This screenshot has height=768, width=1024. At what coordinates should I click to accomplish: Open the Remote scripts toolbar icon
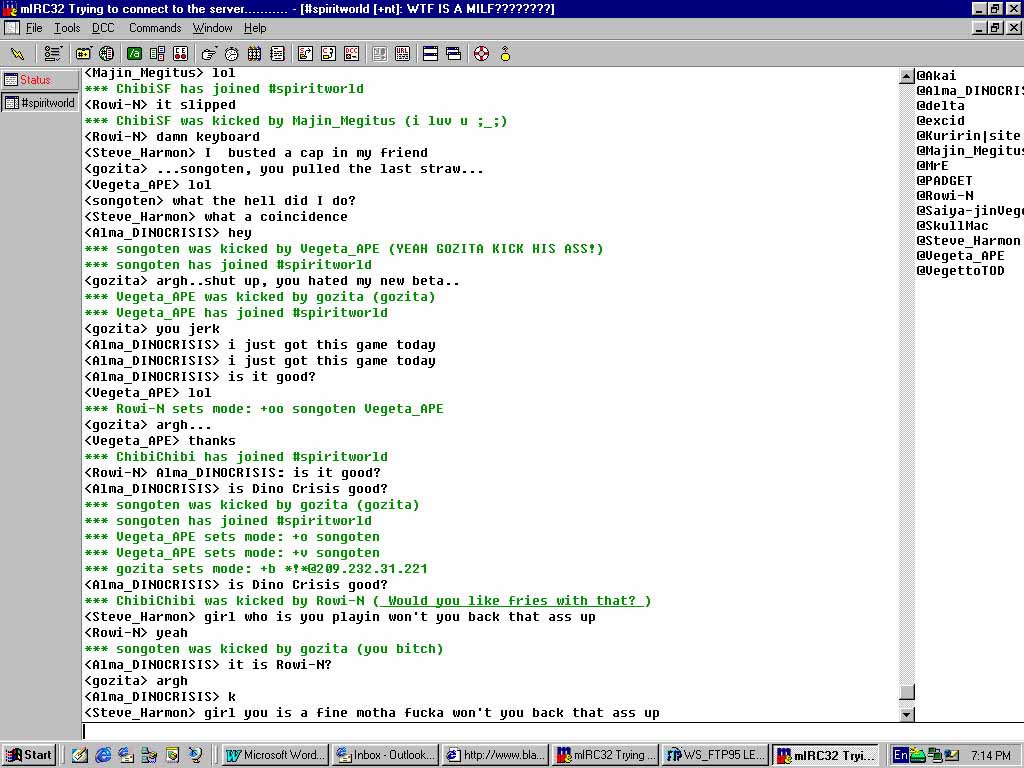tap(180, 54)
